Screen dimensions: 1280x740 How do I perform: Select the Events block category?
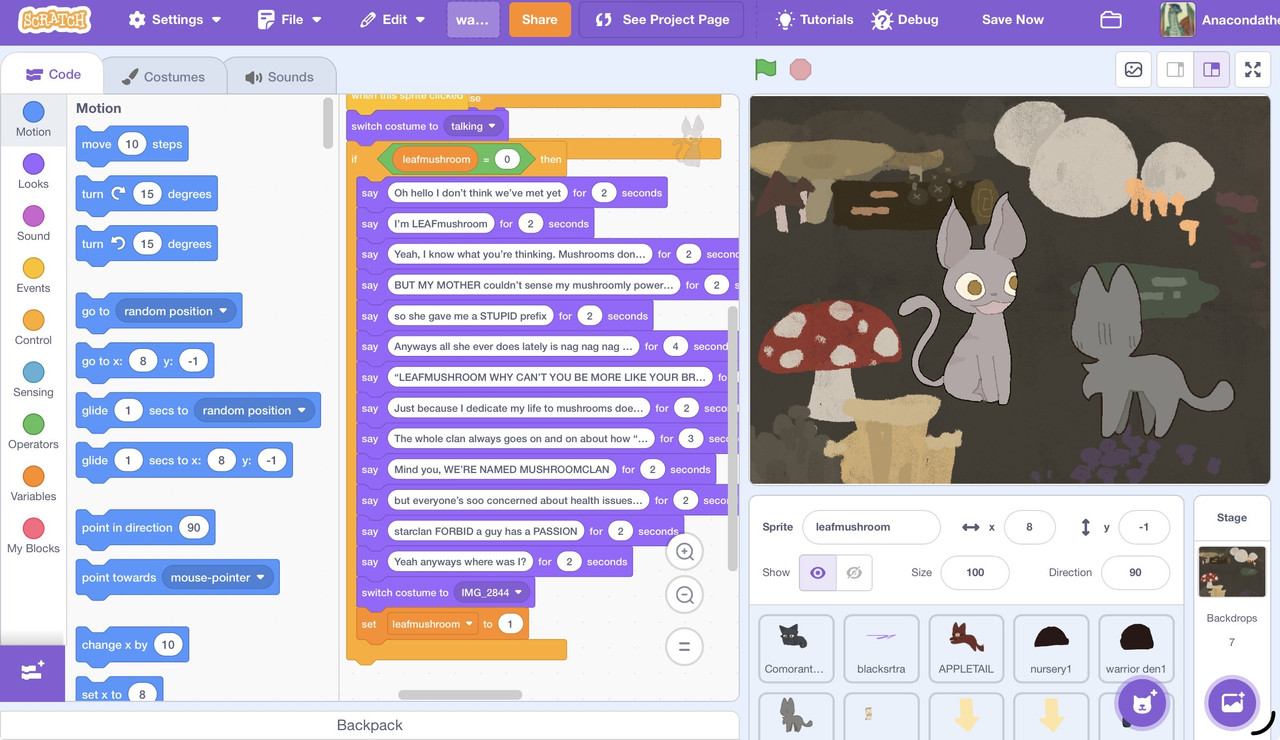coord(33,276)
